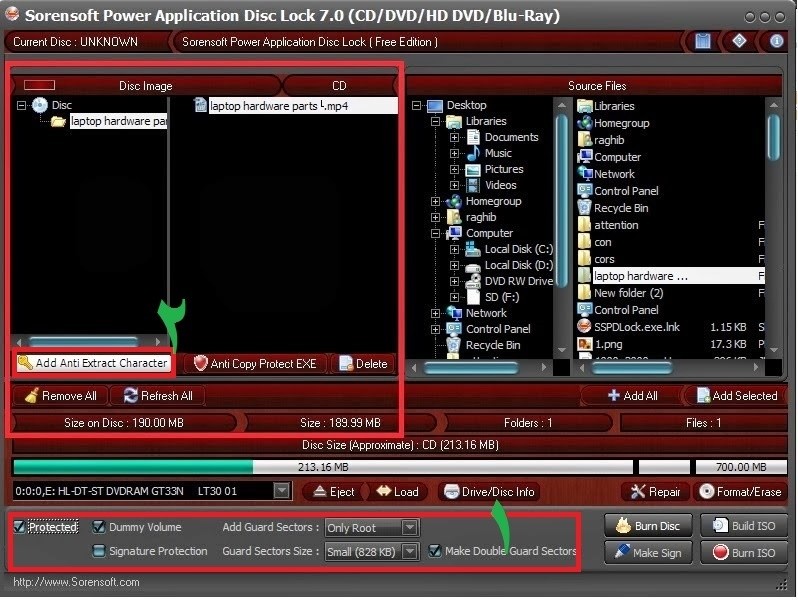Click the disc capacity progress bar
This screenshot has width=798, height=600.
(x=322, y=467)
